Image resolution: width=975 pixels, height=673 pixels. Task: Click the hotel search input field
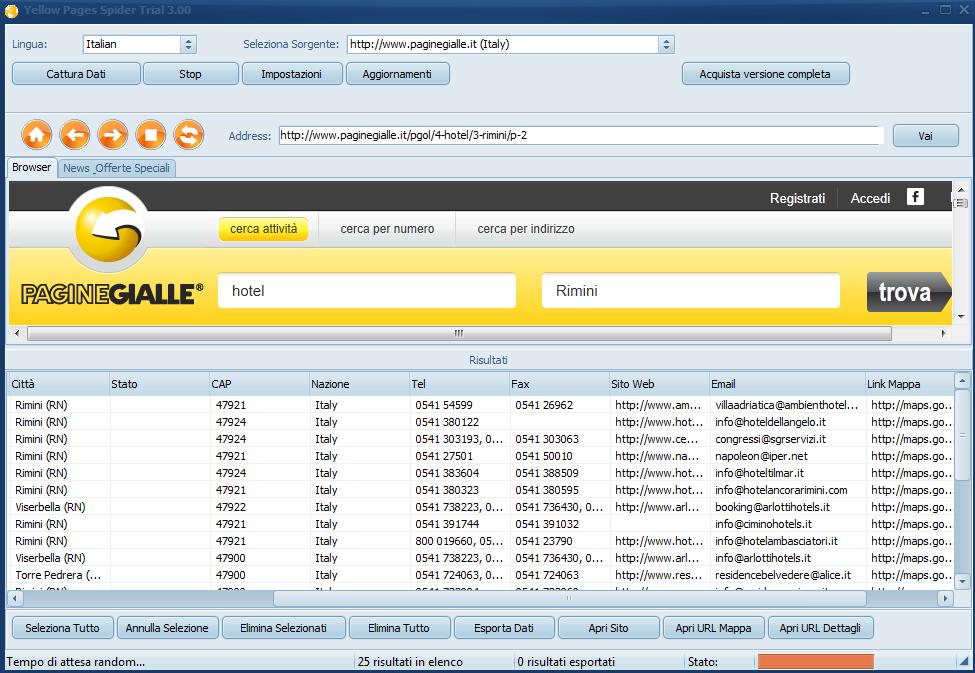[x=367, y=290]
